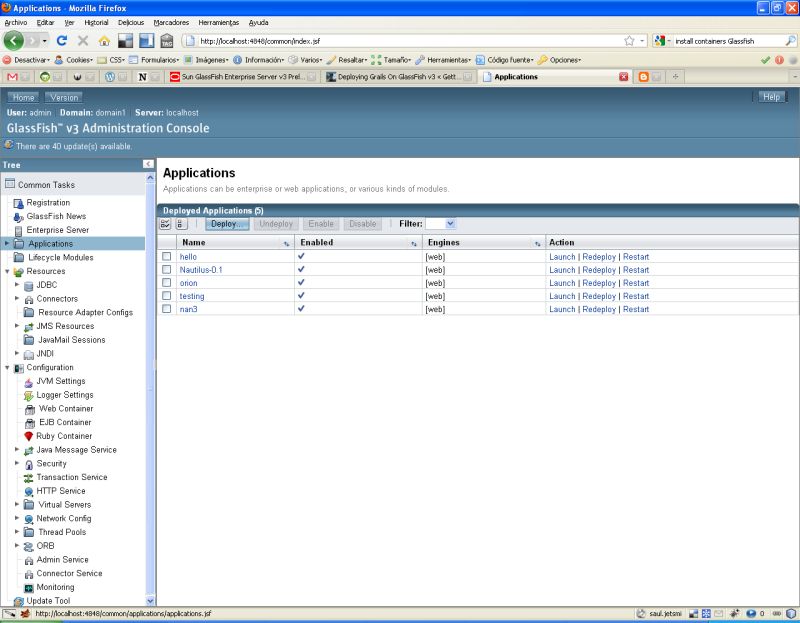This screenshot has width=800, height=623.
Task: Click the Monitoring icon in tree
Action: coord(29,587)
